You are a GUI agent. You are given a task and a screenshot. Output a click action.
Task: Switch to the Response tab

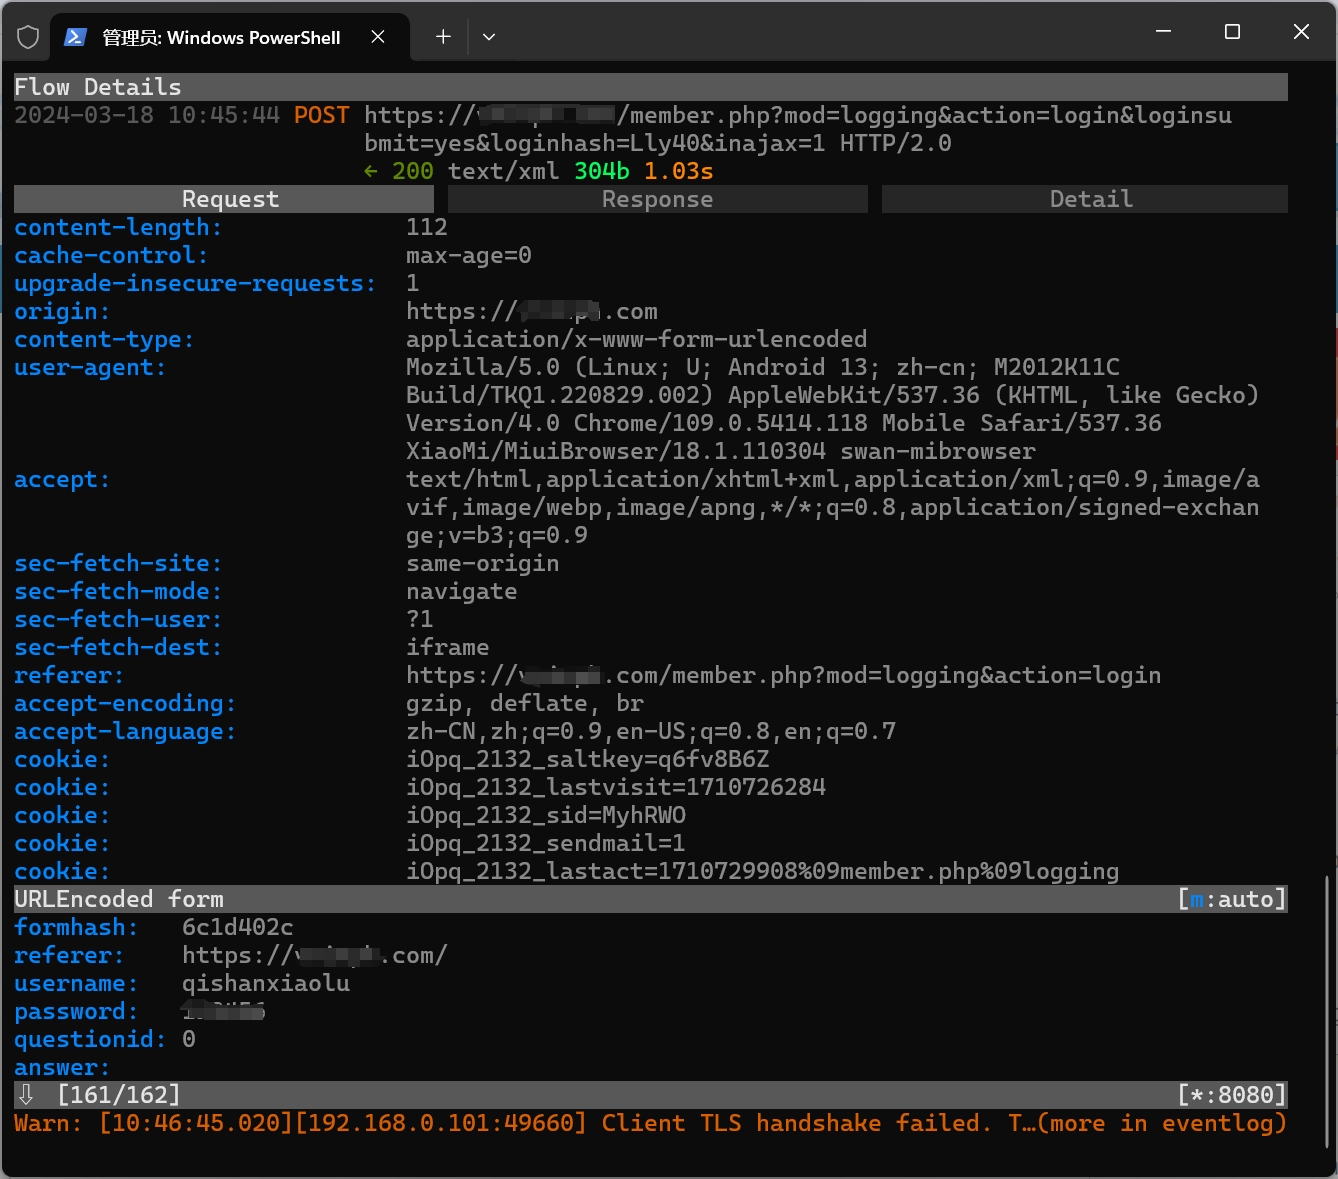658,199
